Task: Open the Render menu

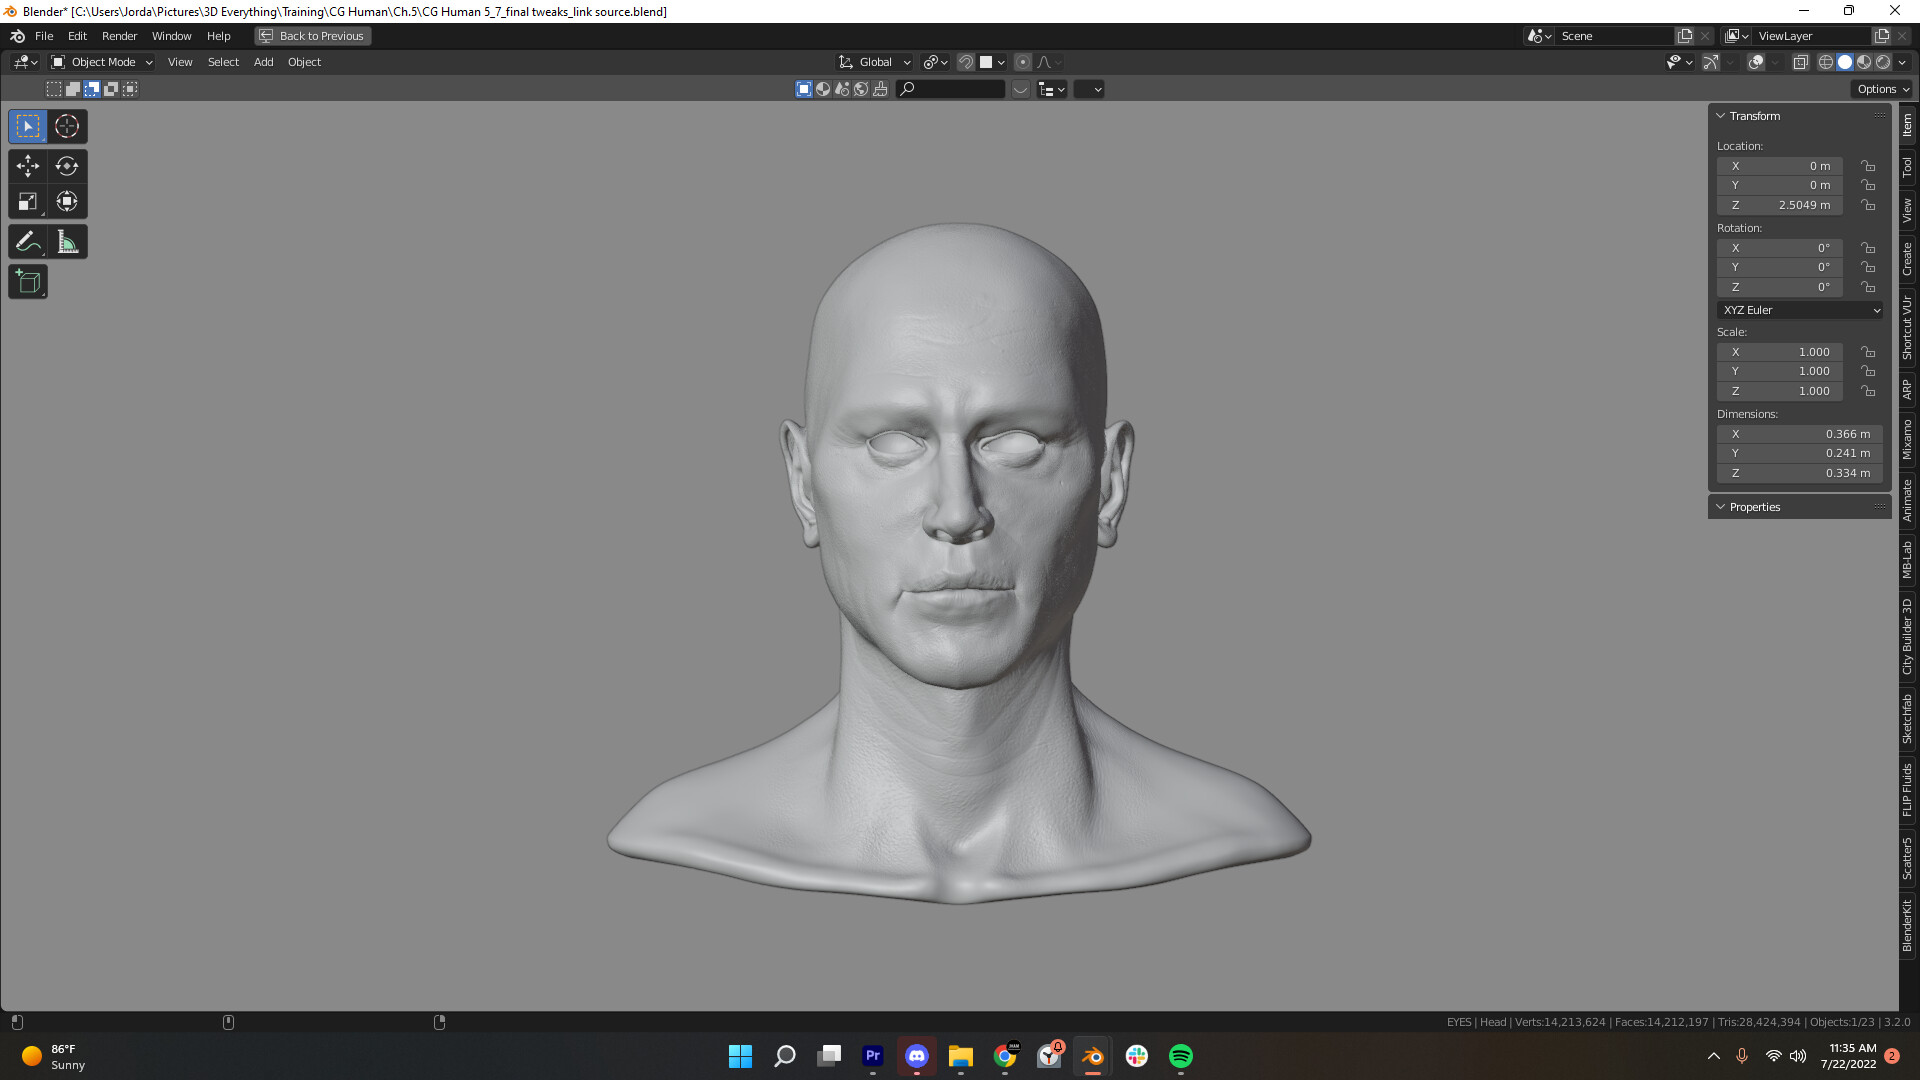Action: pos(119,36)
